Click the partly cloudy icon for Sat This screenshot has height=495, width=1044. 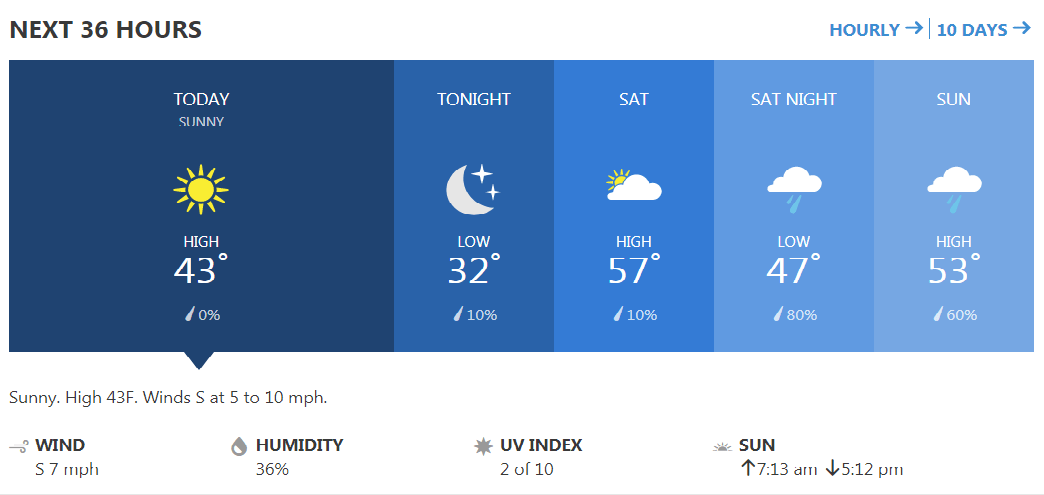tap(634, 187)
